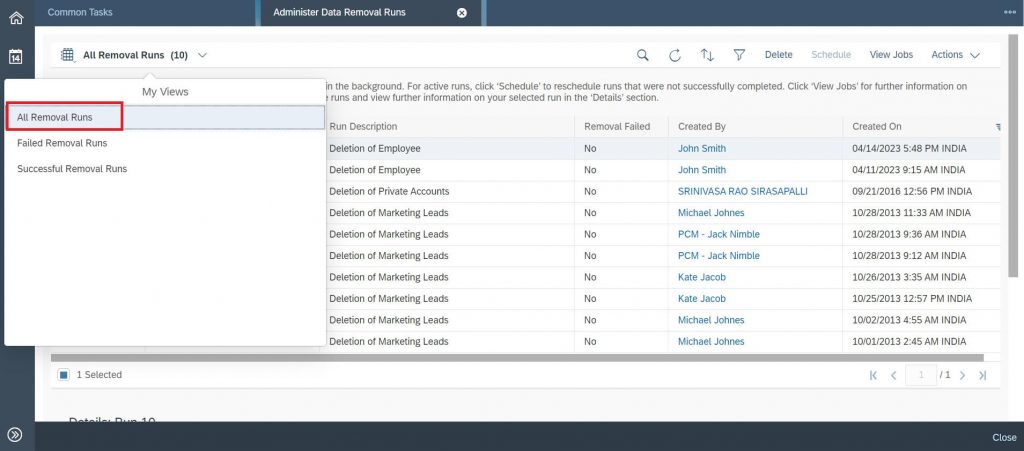
Task: Click the View Jobs button
Action: pos(891,55)
